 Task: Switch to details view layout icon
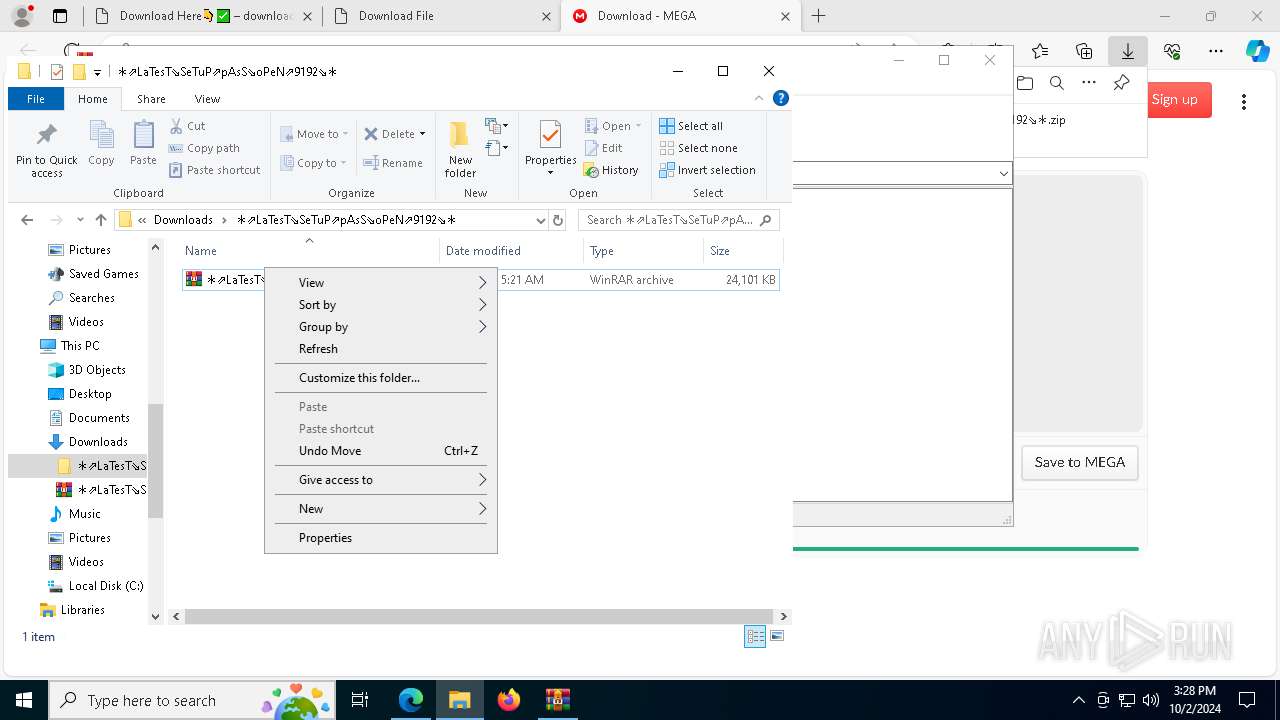[755, 637]
